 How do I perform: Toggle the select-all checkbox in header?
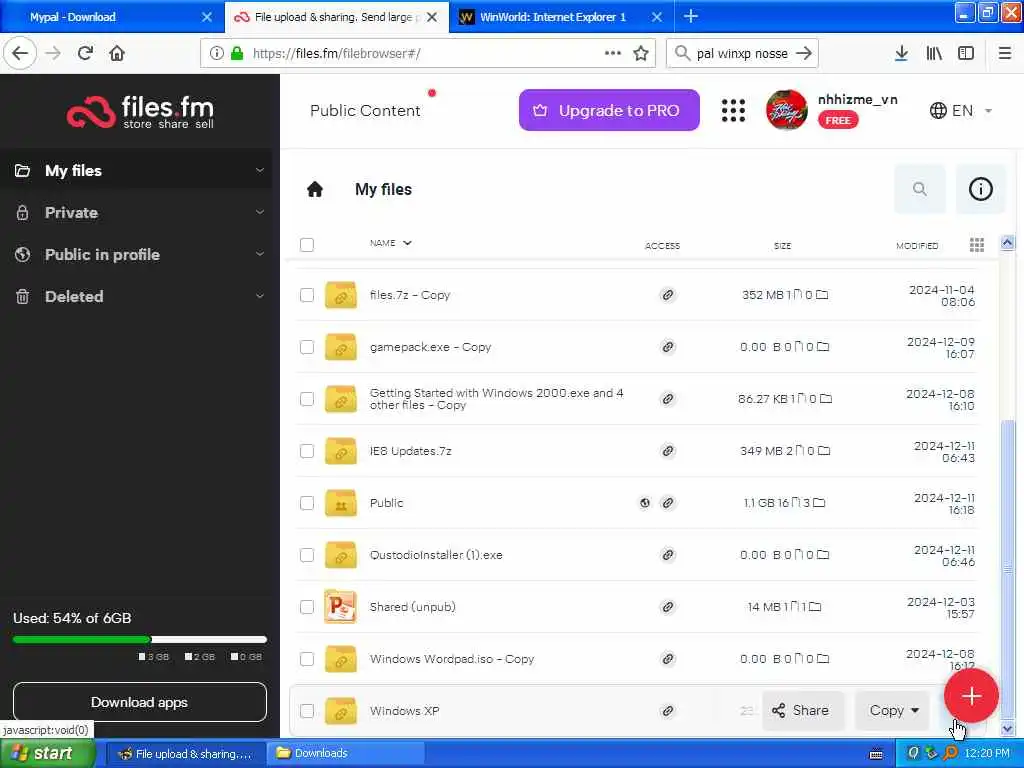pos(307,245)
